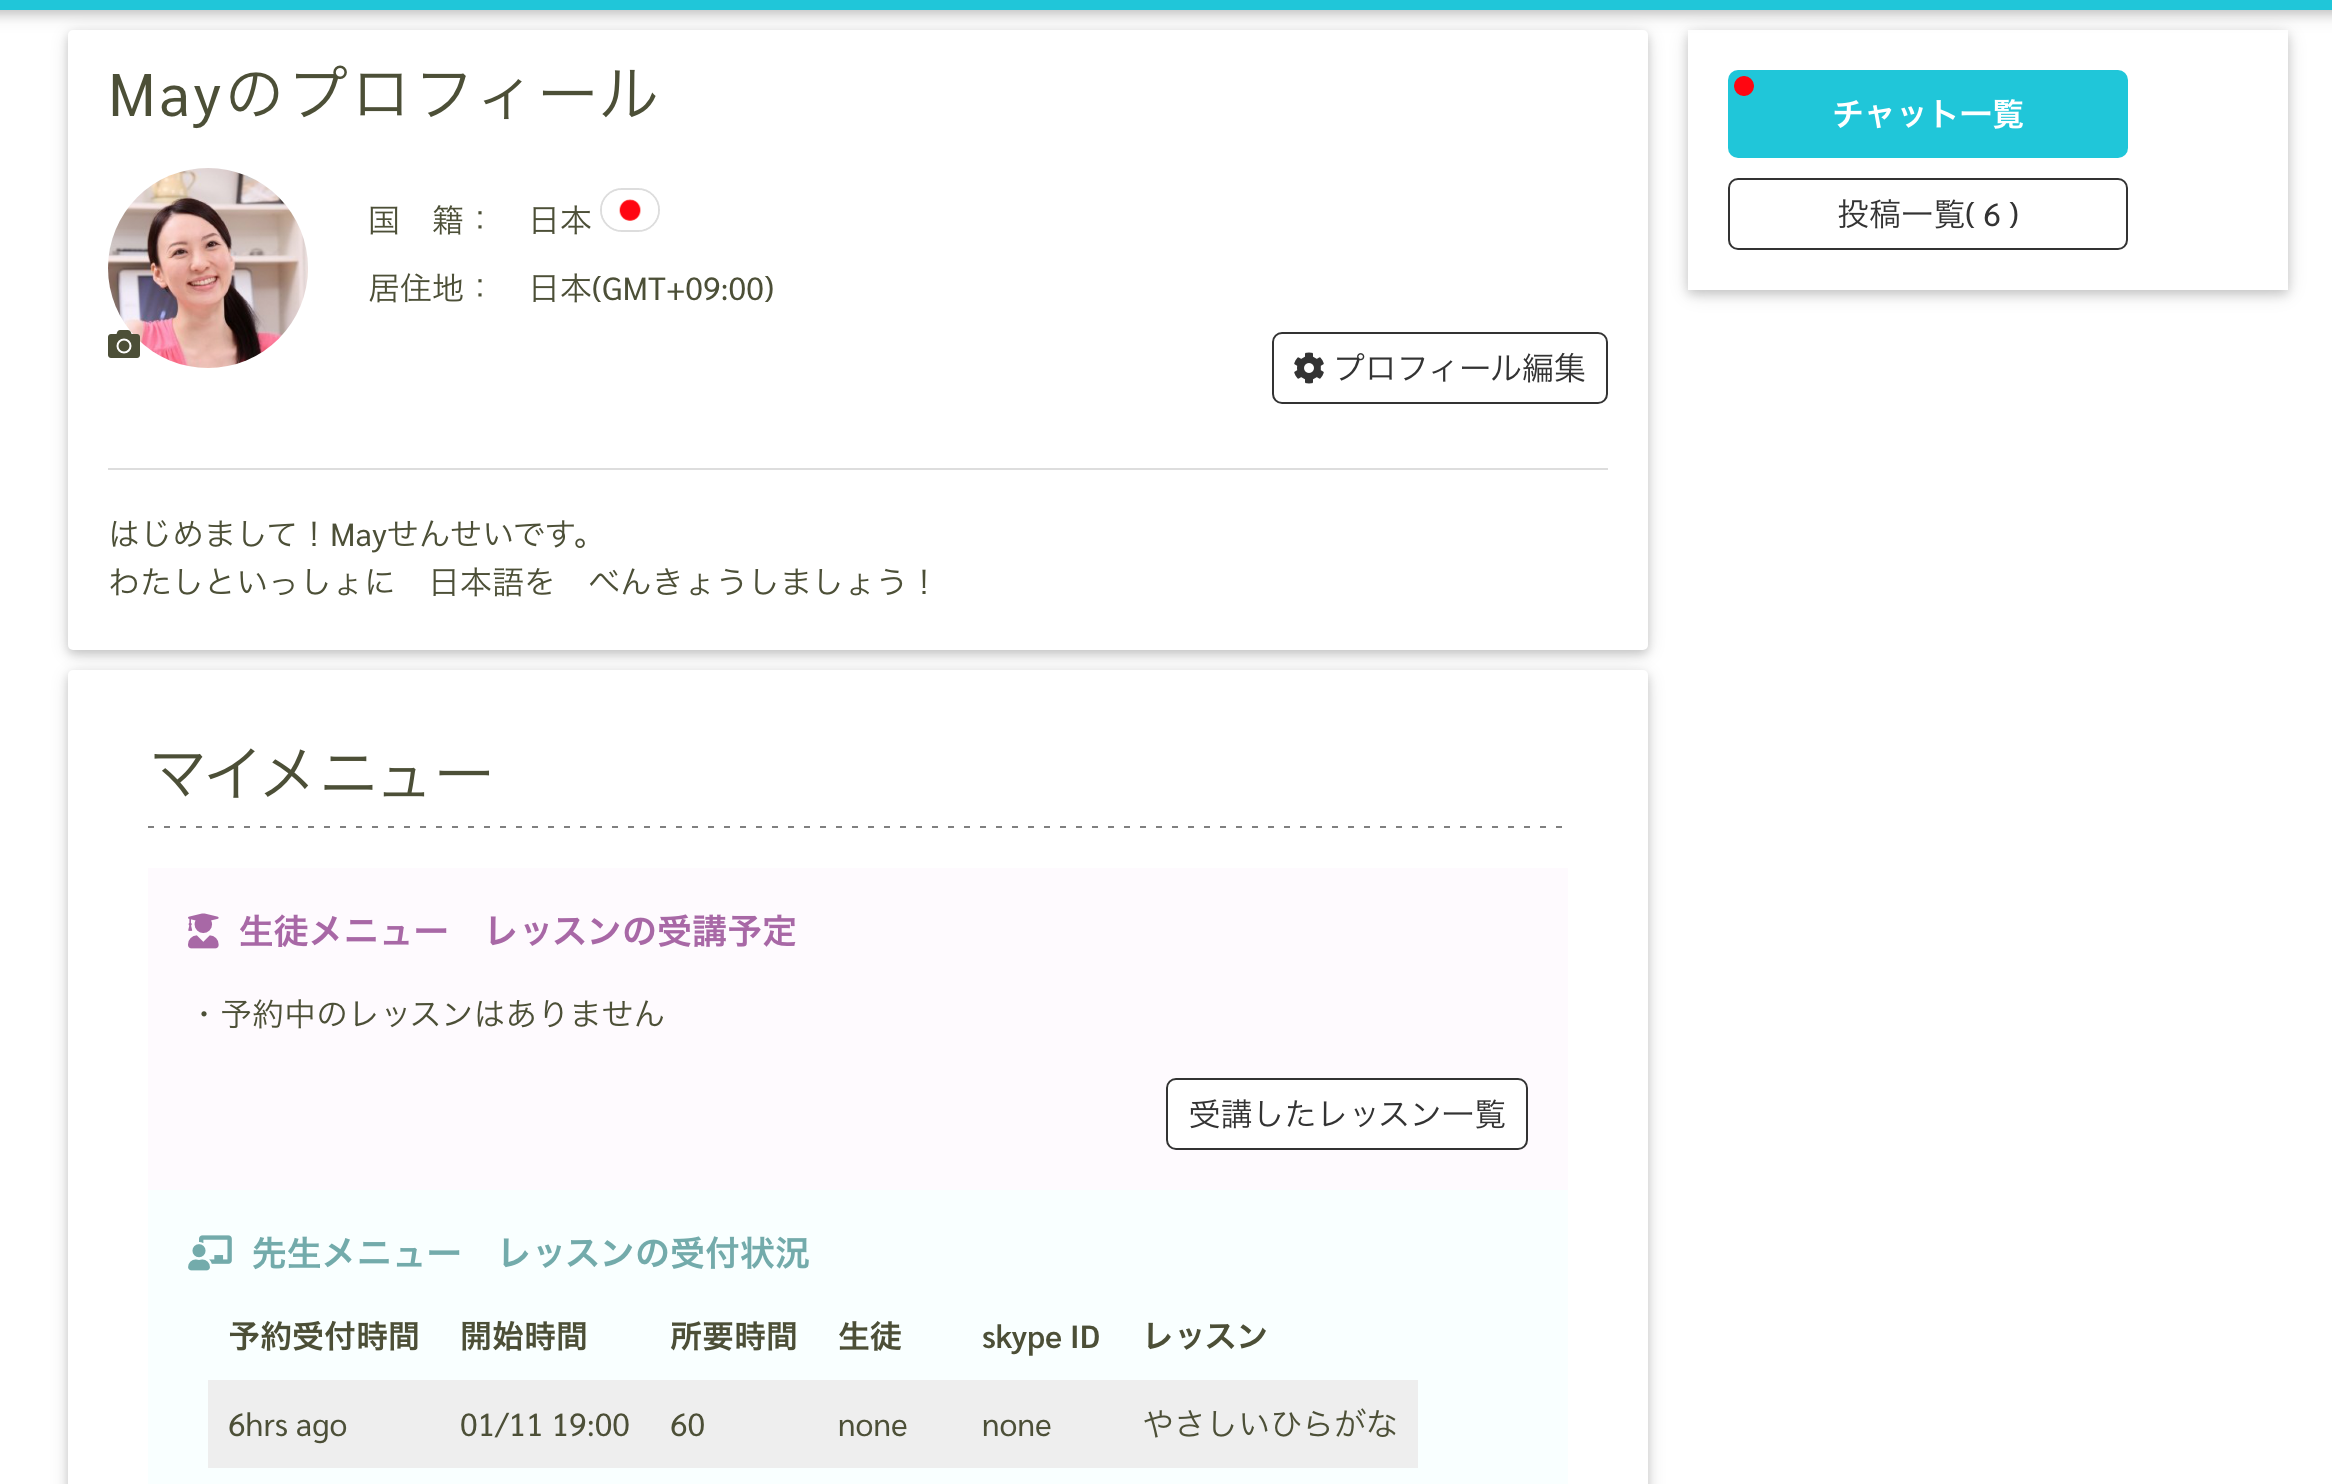The height and width of the screenshot is (1484, 2332).
Task: Click the 6hrs ago table cell
Action: [287, 1425]
